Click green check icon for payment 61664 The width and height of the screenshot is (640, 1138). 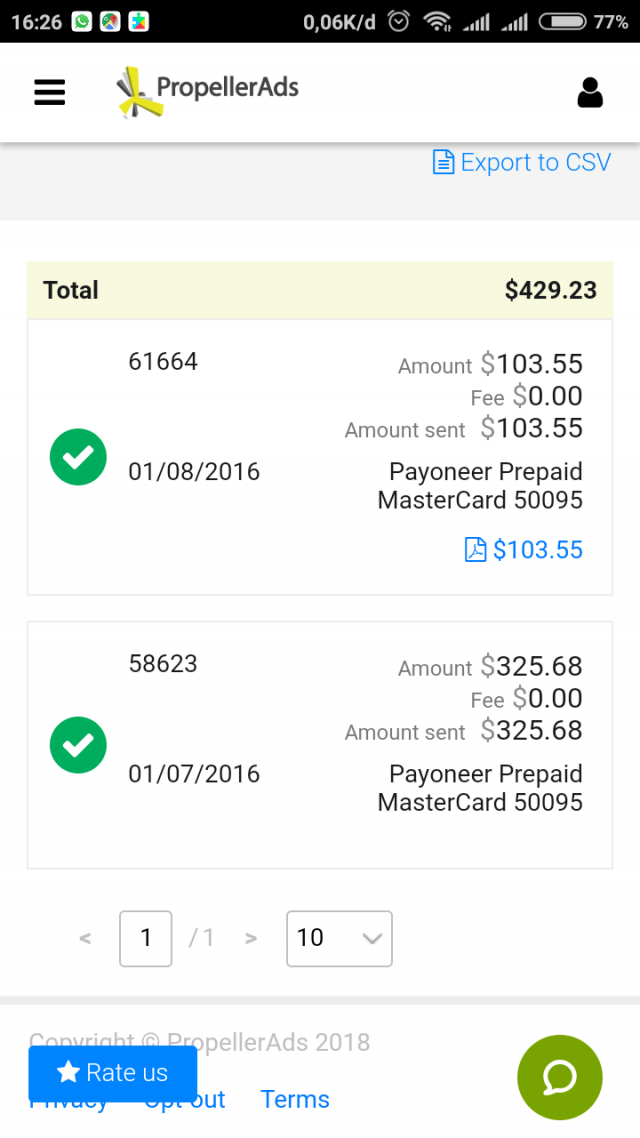[78, 457]
